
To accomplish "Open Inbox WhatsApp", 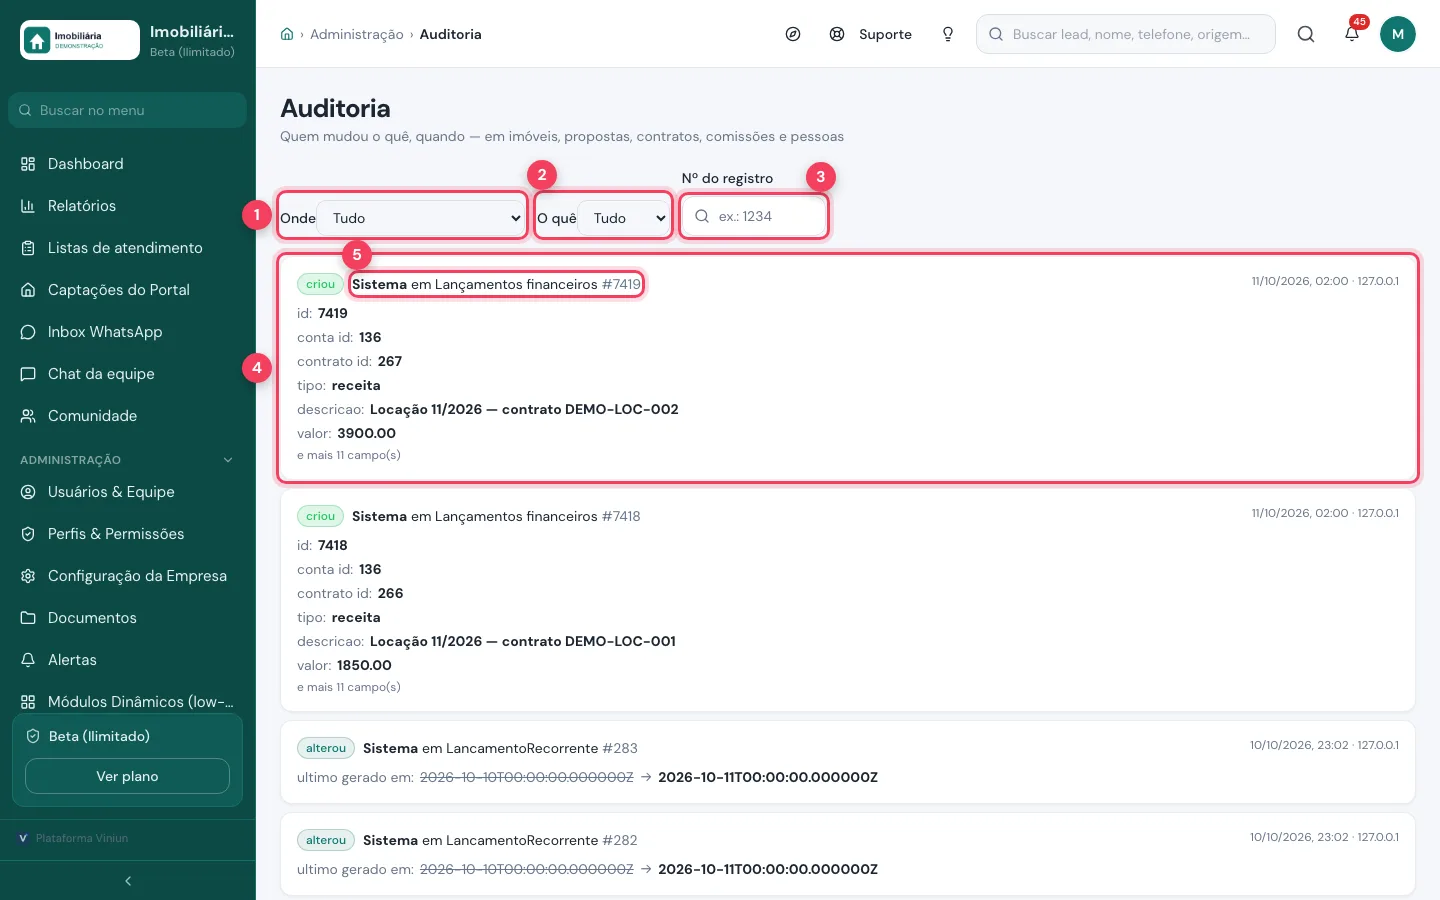I will pyautogui.click(x=127, y=332).
